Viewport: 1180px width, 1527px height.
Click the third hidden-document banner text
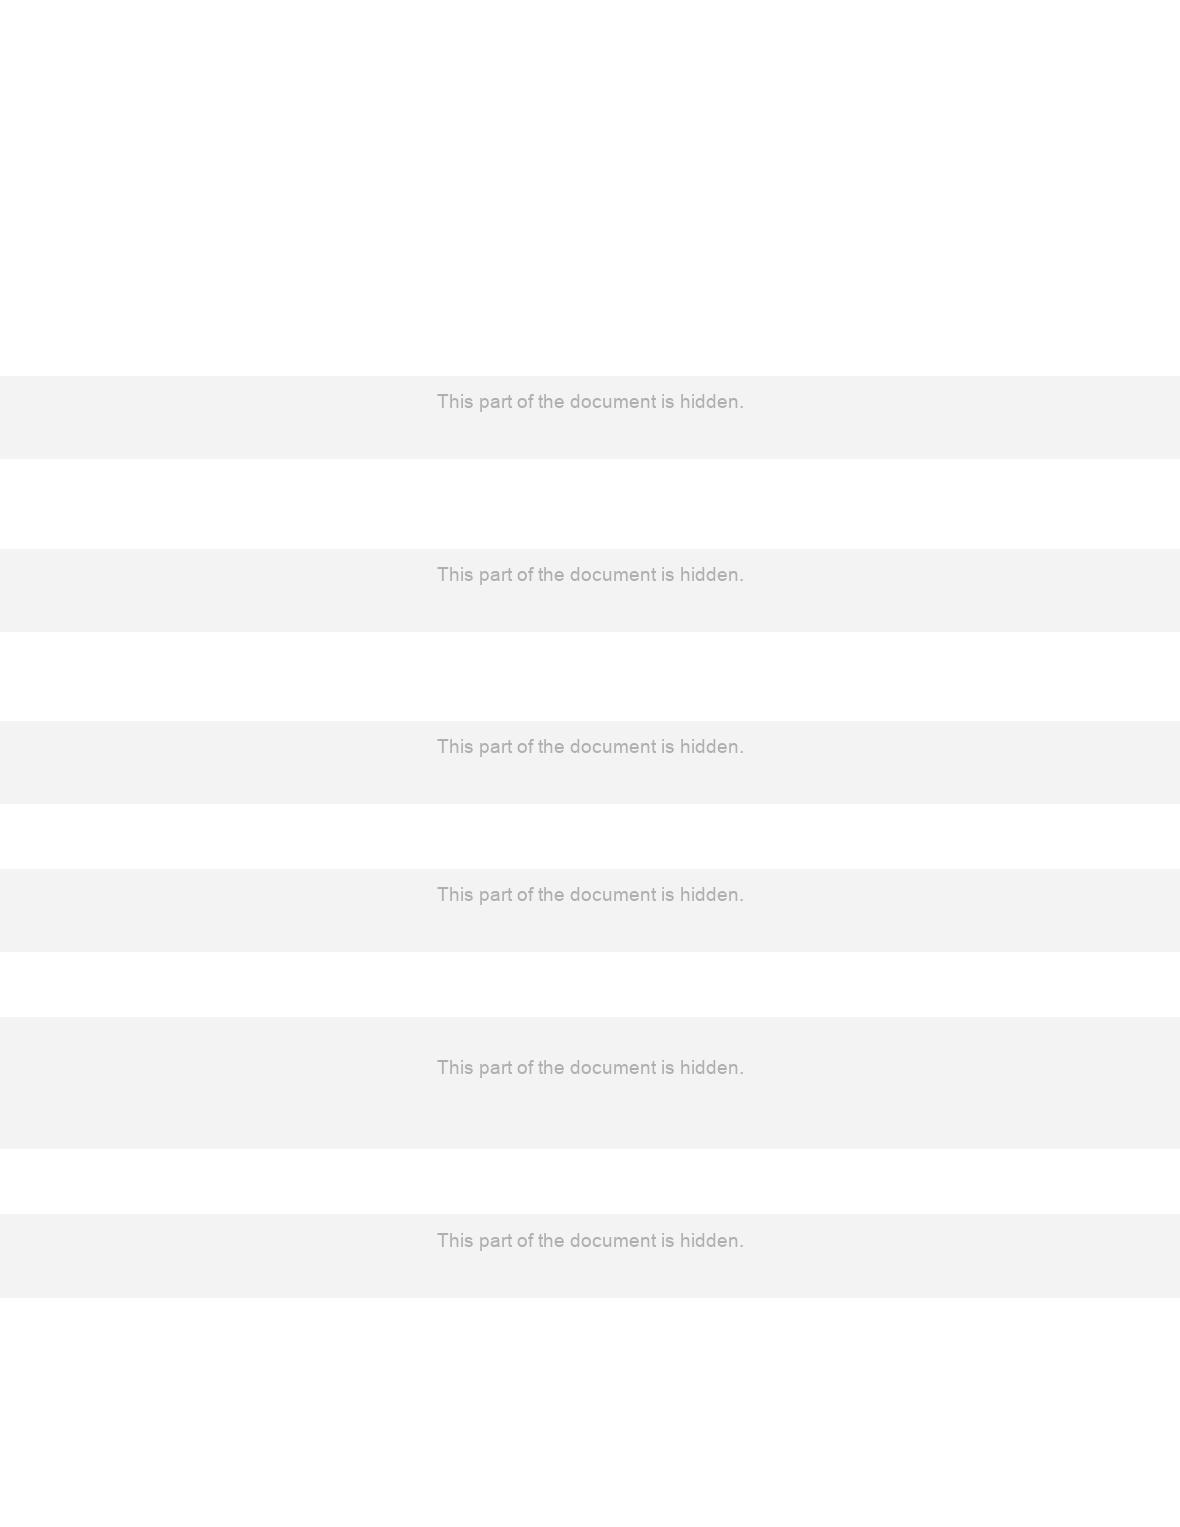point(590,746)
